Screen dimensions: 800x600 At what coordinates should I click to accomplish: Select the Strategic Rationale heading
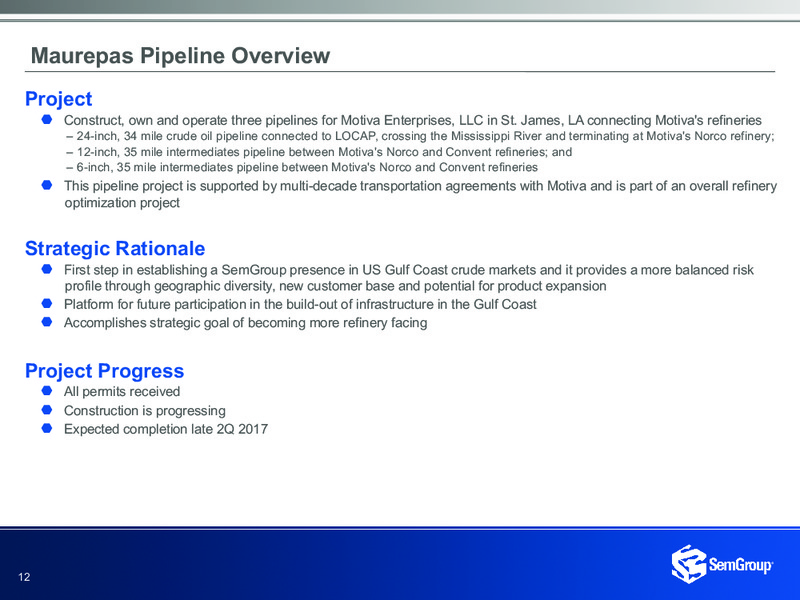coord(115,248)
